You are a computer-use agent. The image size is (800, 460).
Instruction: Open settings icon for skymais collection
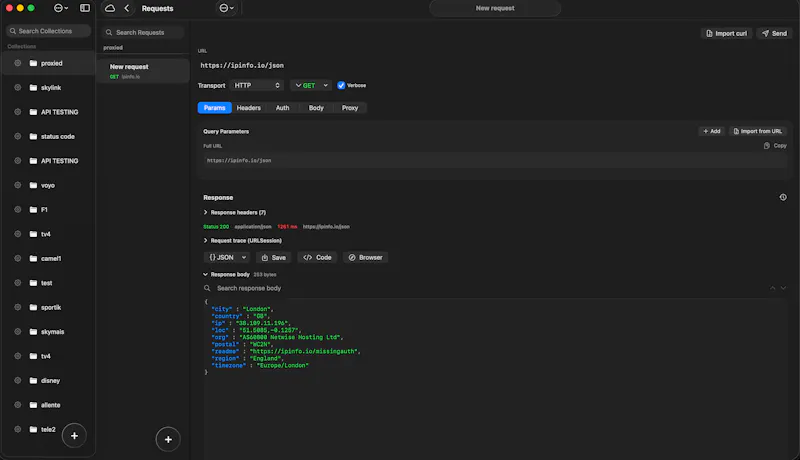tap(17, 331)
